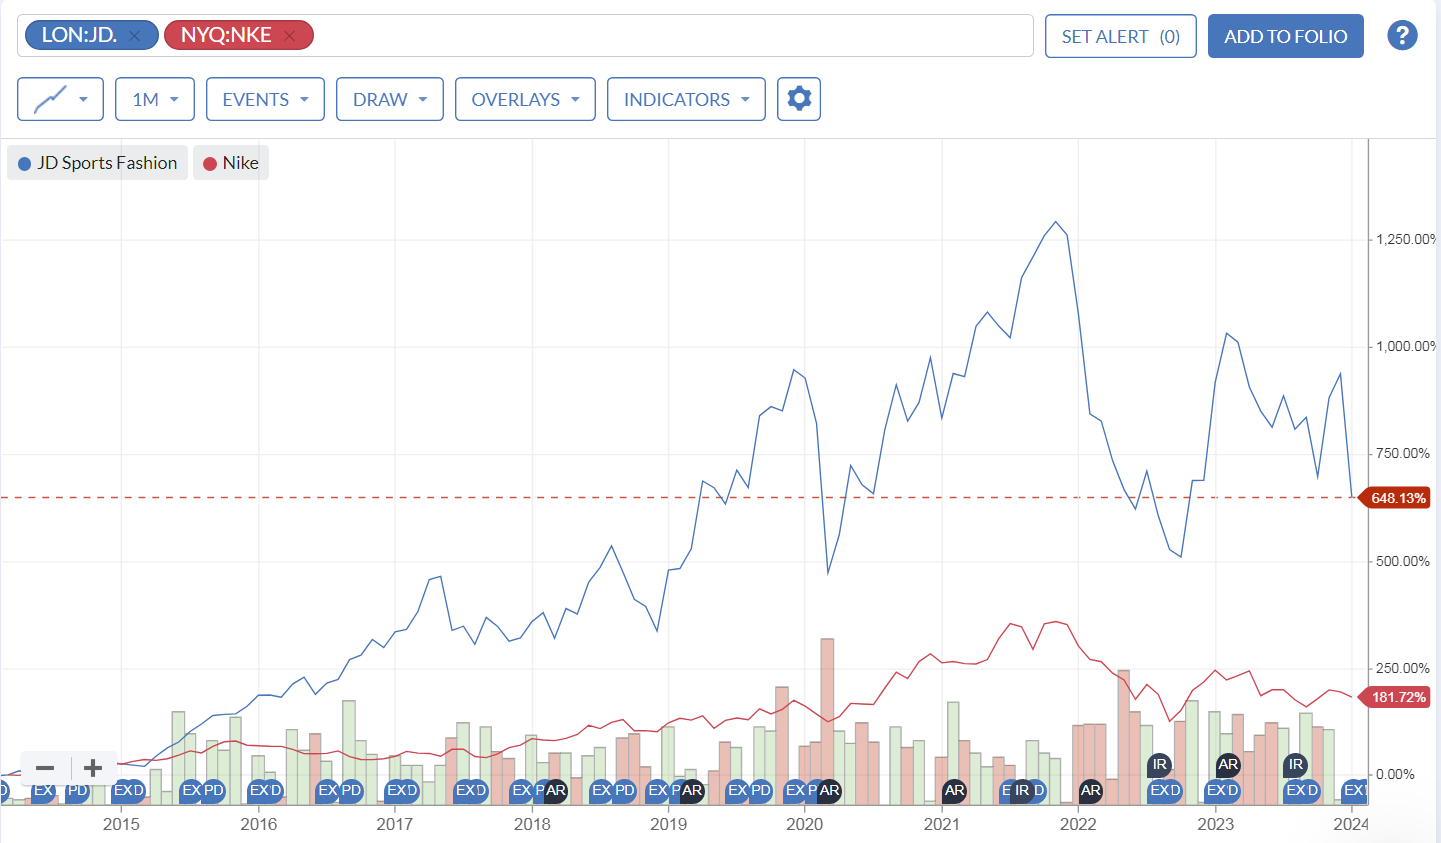Click the 250.00% axis label
Image resolution: width=1441 pixels, height=843 pixels.
point(1403,668)
